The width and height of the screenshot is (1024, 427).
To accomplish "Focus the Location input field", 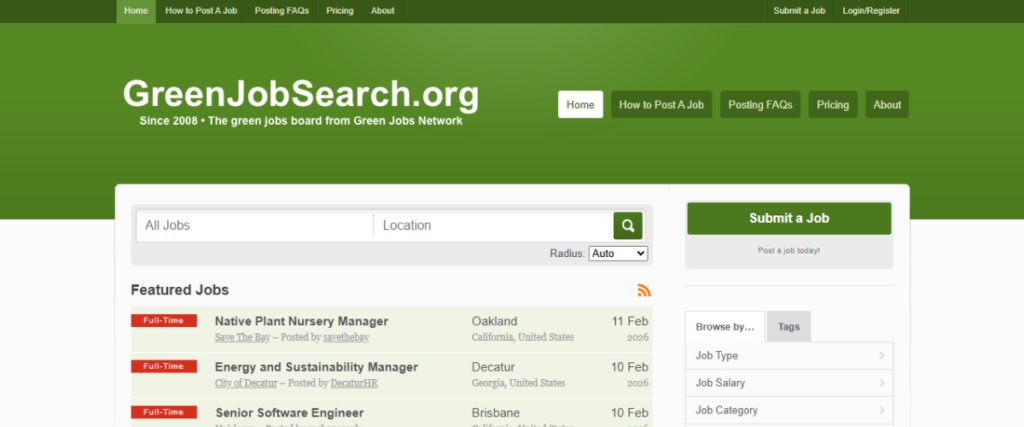I will coord(492,226).
